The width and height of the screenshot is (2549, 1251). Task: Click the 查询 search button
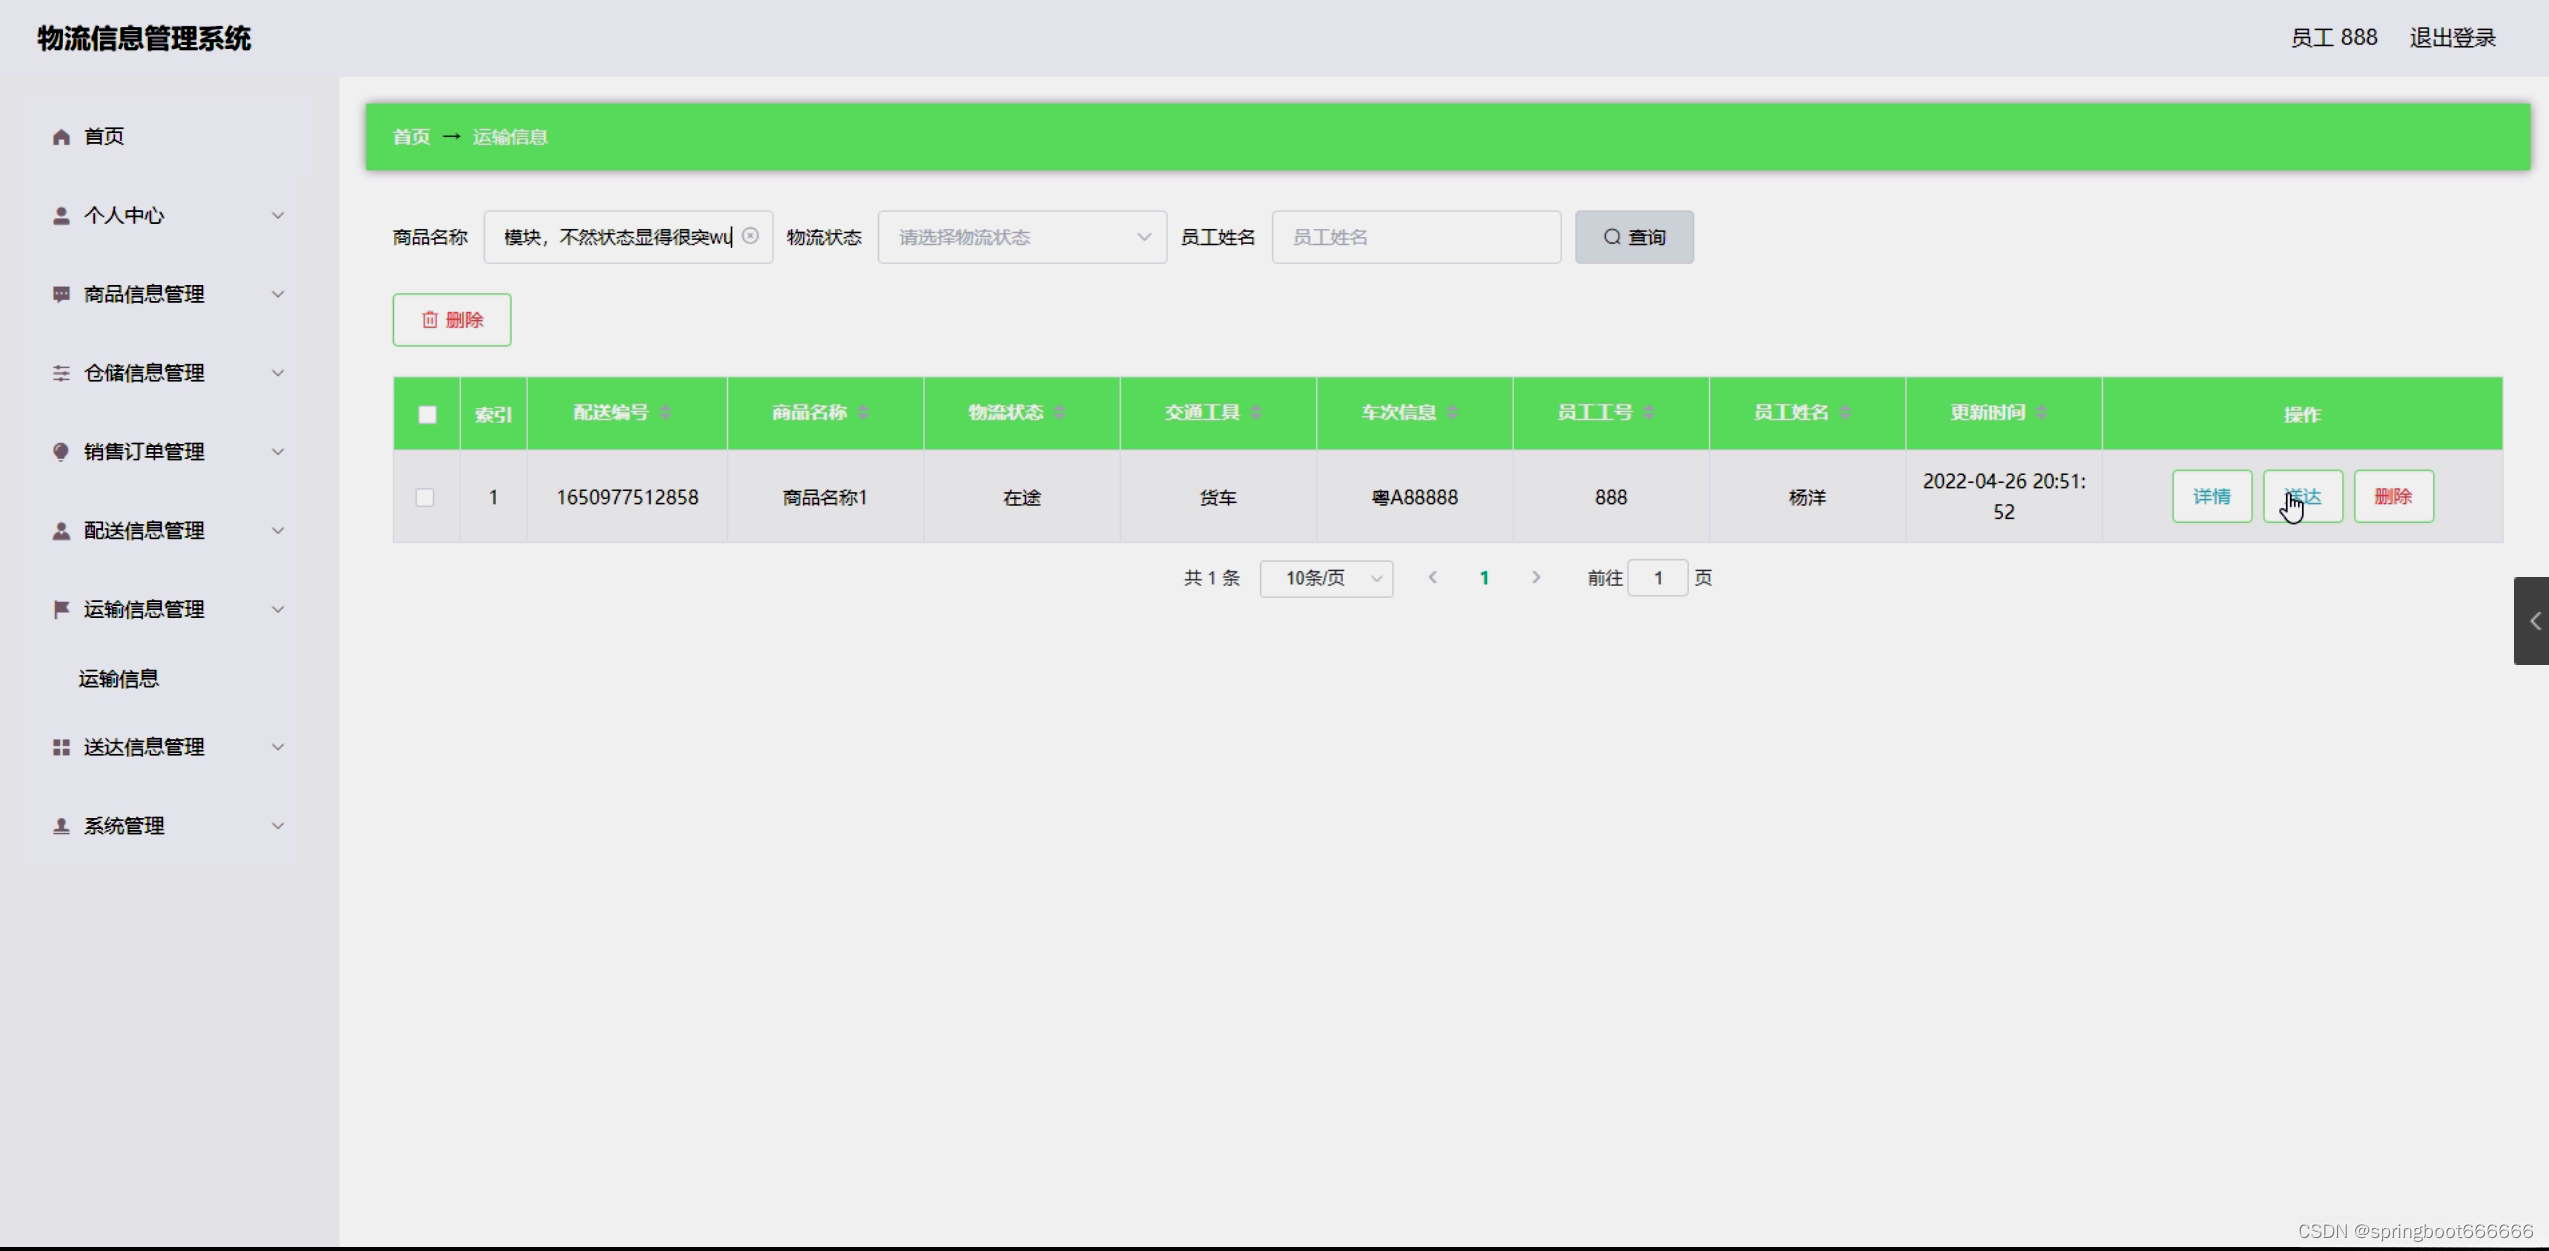click(1633, 237)
